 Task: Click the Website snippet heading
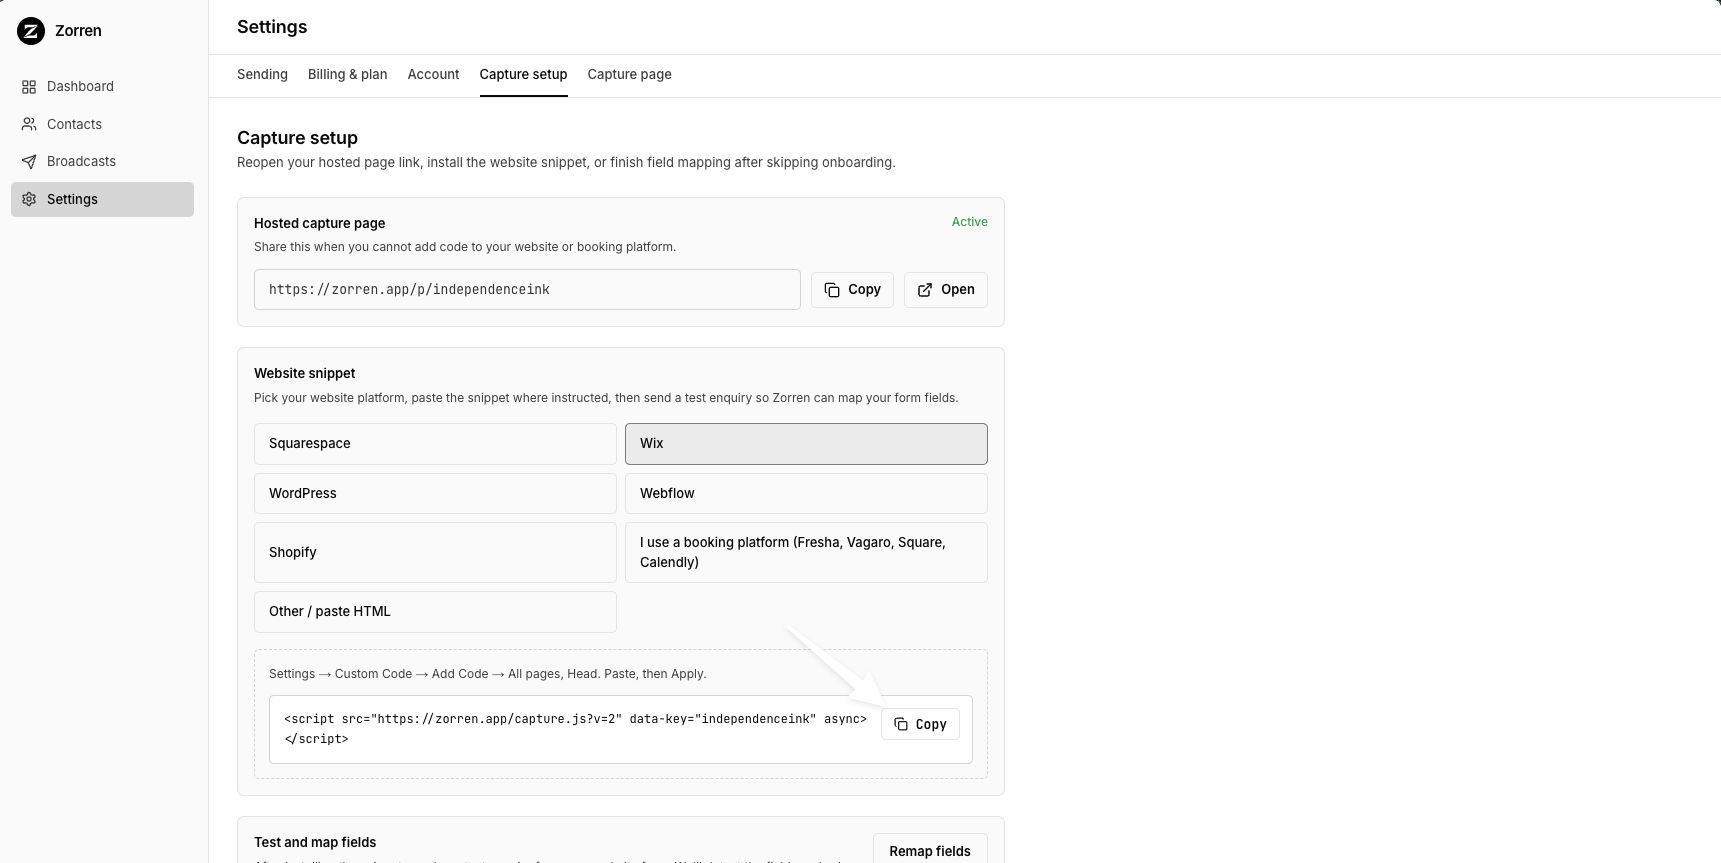304,373
